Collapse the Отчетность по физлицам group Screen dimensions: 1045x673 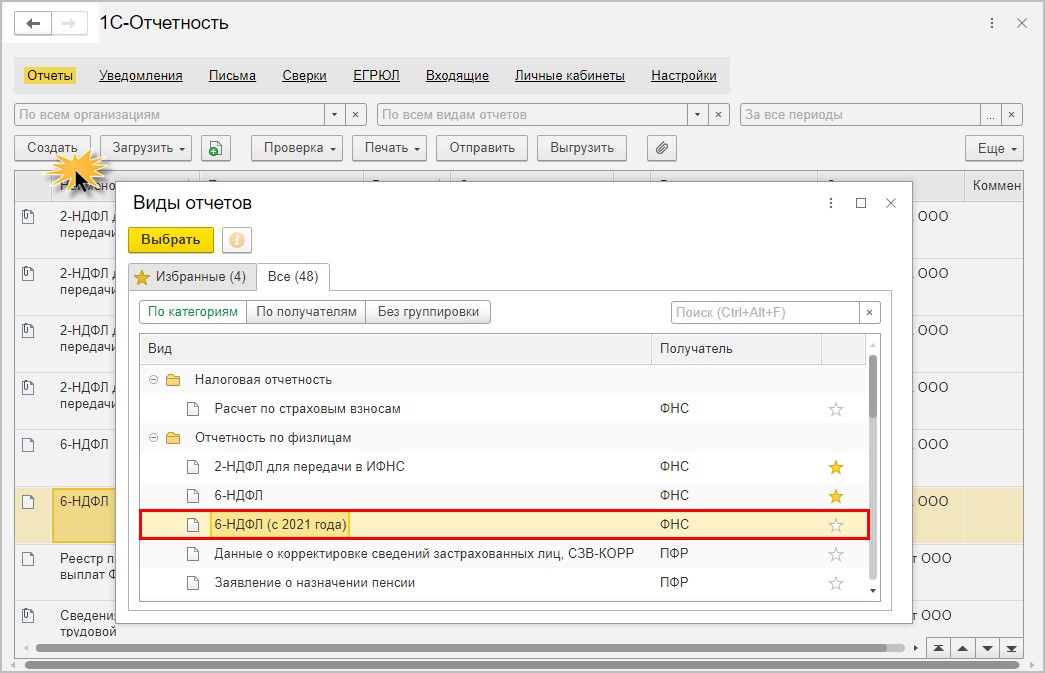(x=153, y=438)
